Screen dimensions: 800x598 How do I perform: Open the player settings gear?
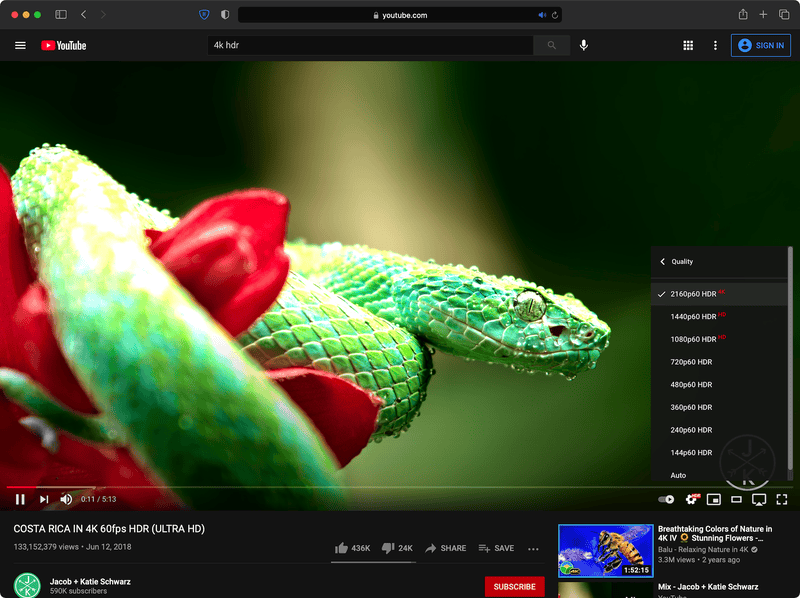(691, 499)
